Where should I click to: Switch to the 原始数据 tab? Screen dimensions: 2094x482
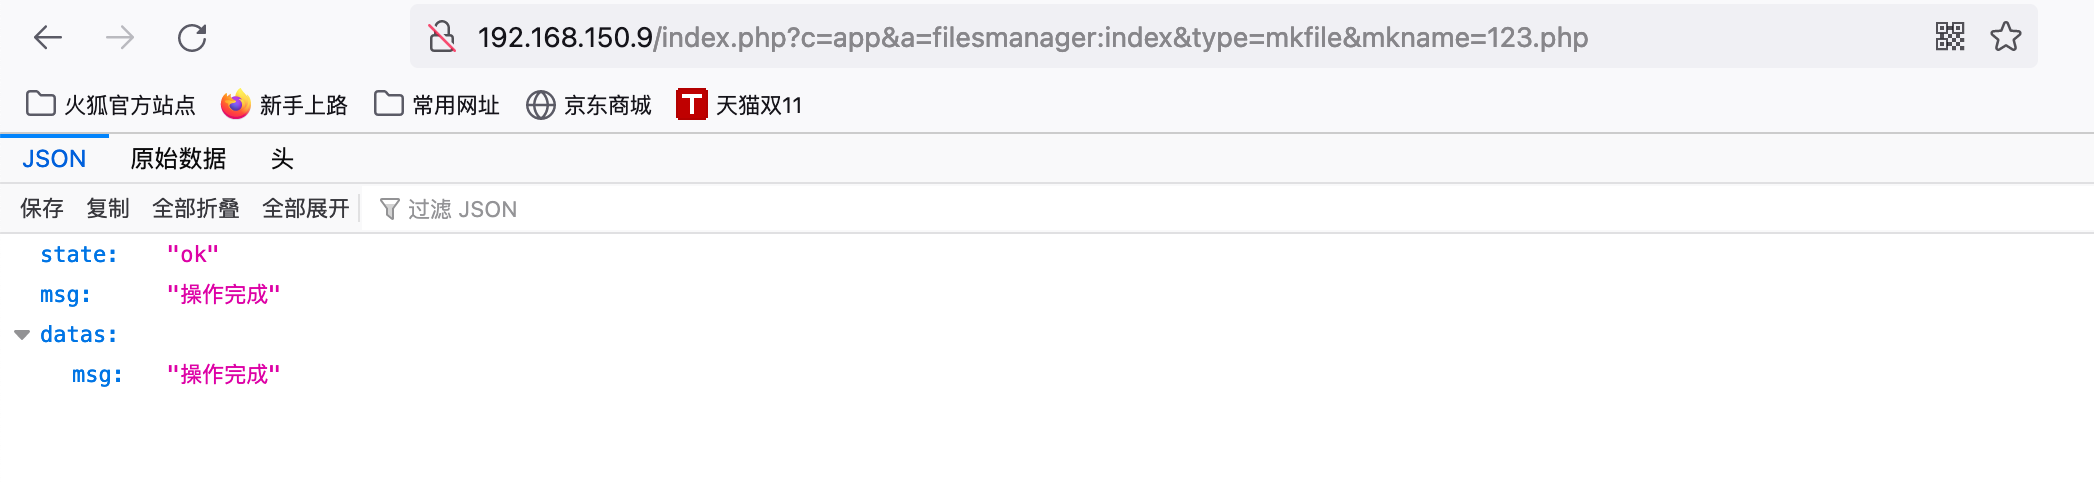pyautogui.click(x=178, y=159)
